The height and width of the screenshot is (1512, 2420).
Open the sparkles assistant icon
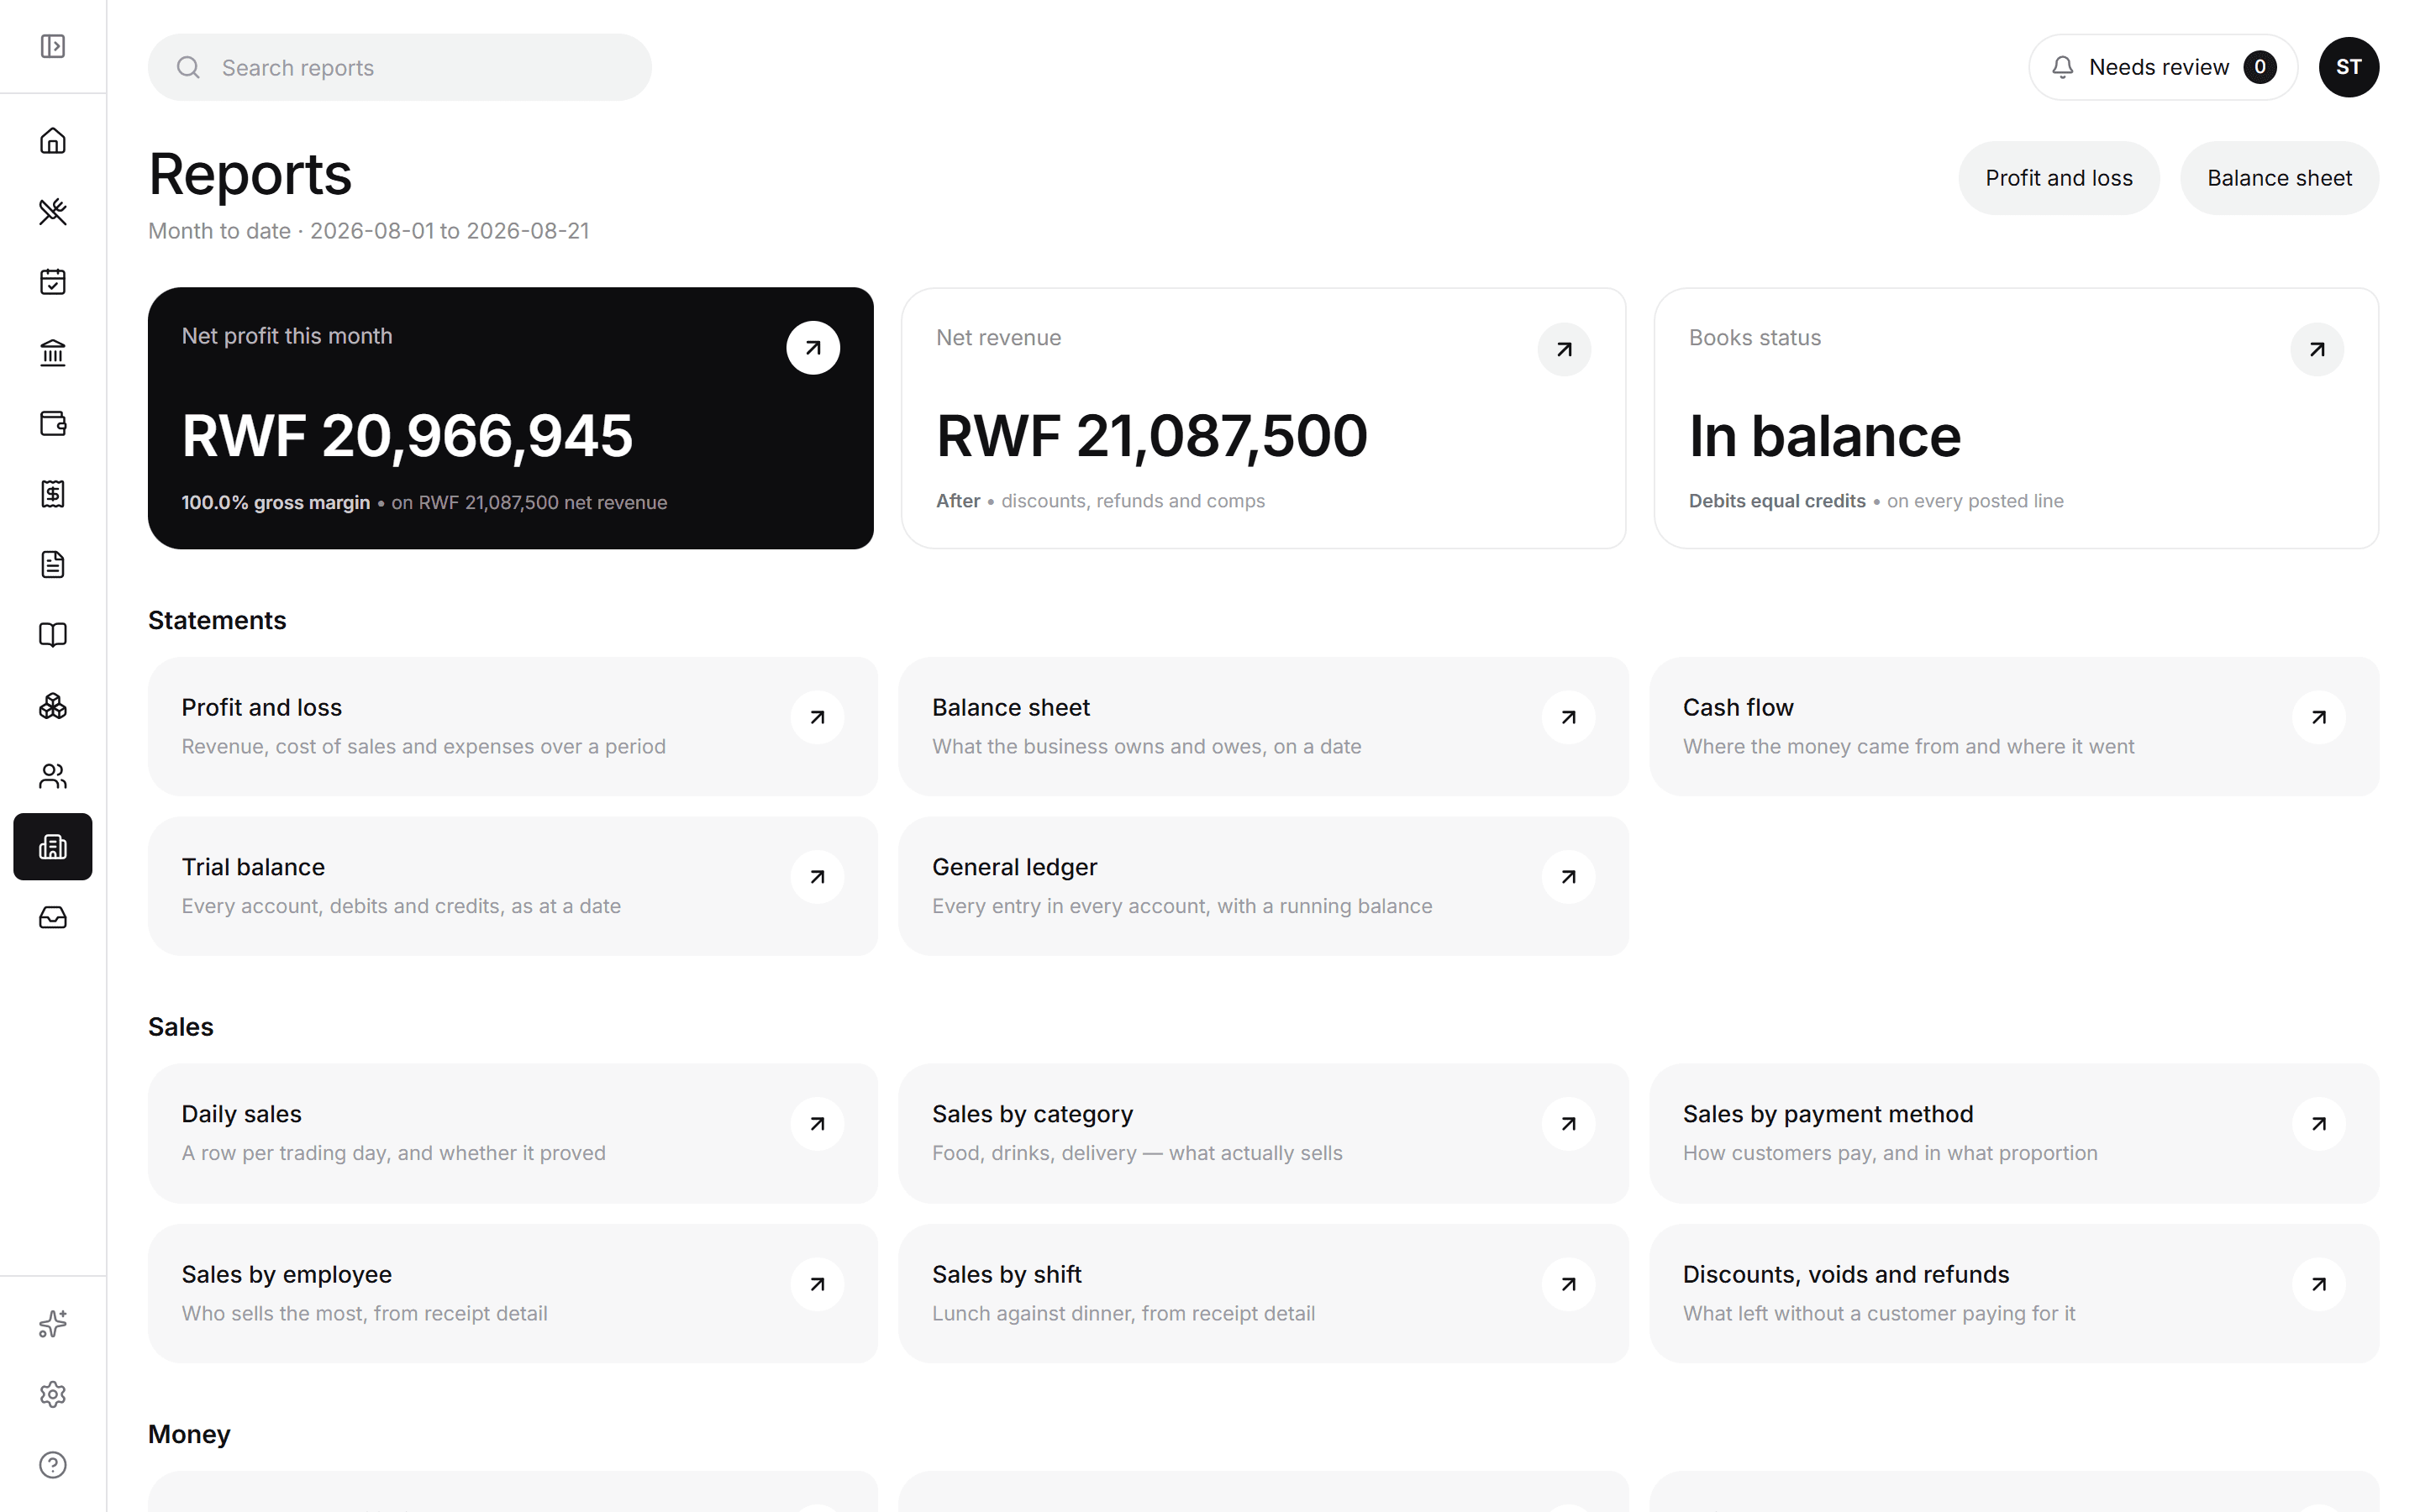[53, 1324]
